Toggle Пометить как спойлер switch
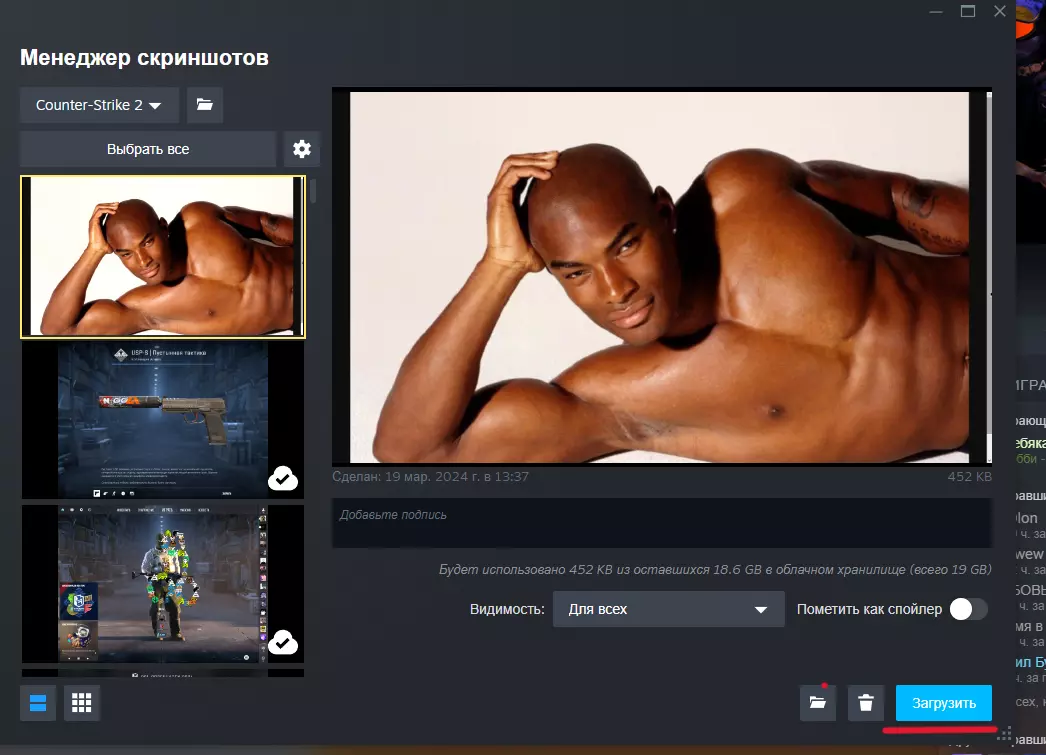The height and width of the screenshot is (755, 1046). click(x=968, y=609)
